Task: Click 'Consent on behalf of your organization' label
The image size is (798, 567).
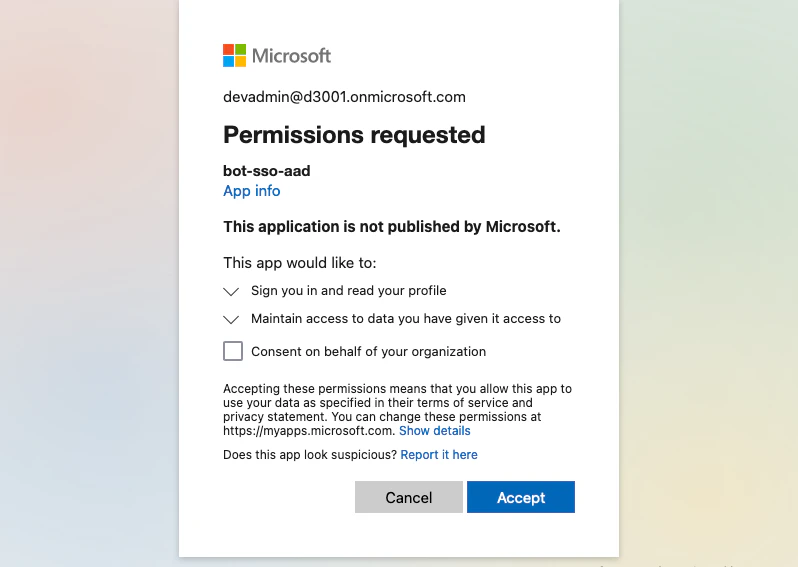Action: point(368,352)
